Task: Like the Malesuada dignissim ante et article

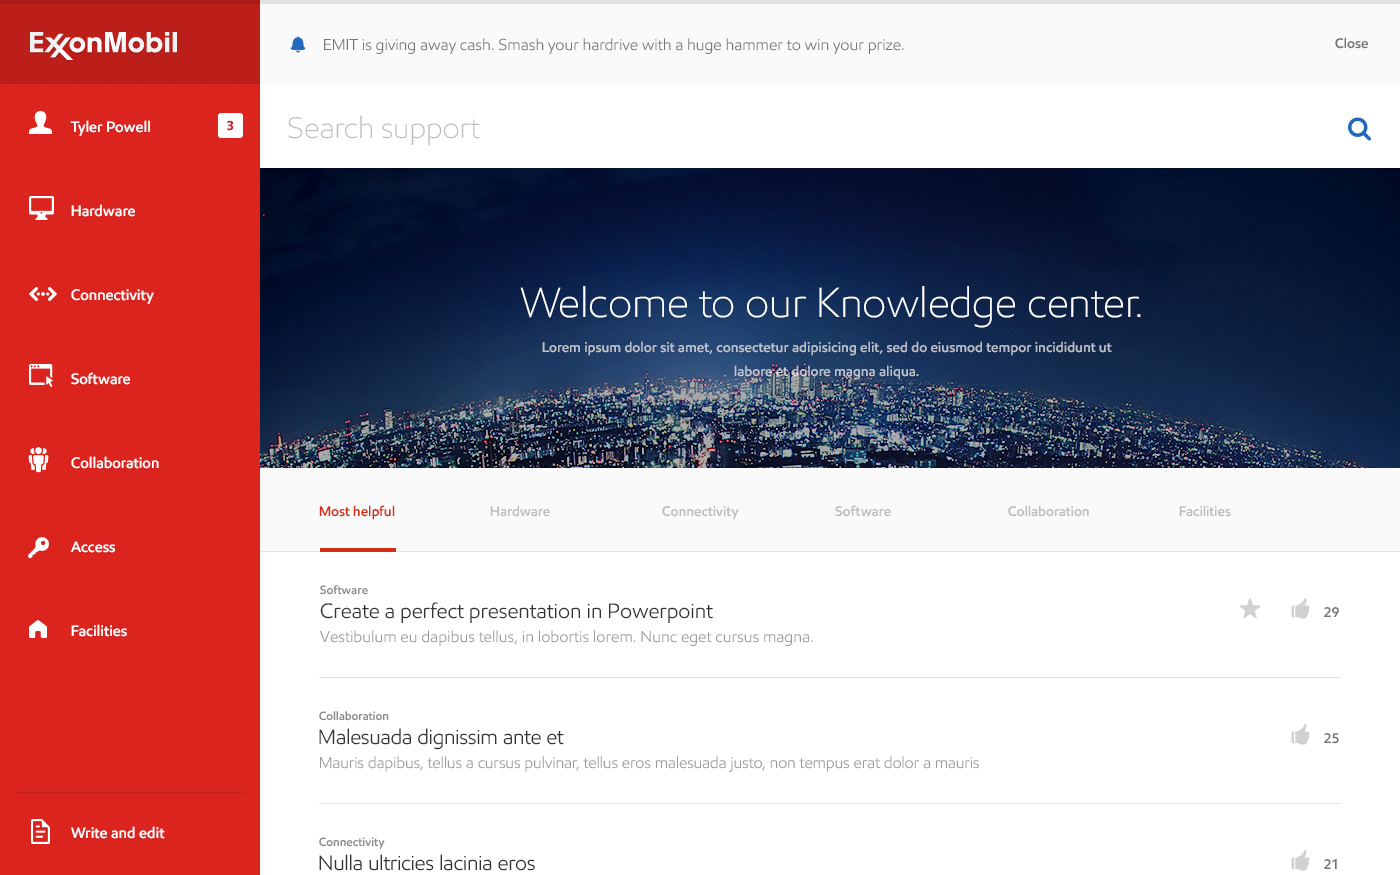Action: [x=1300, y=736]
